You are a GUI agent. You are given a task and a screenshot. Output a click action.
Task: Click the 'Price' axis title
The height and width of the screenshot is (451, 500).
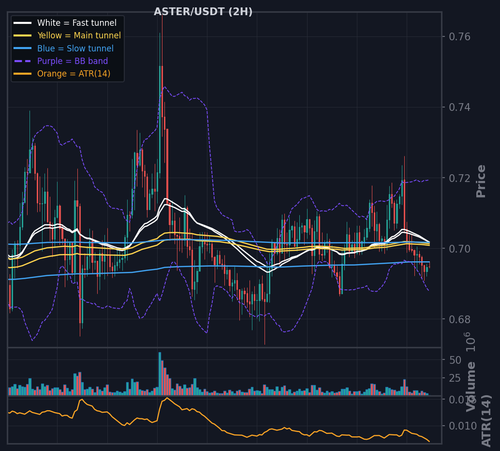pyautogui.click(x=480, y=181)
